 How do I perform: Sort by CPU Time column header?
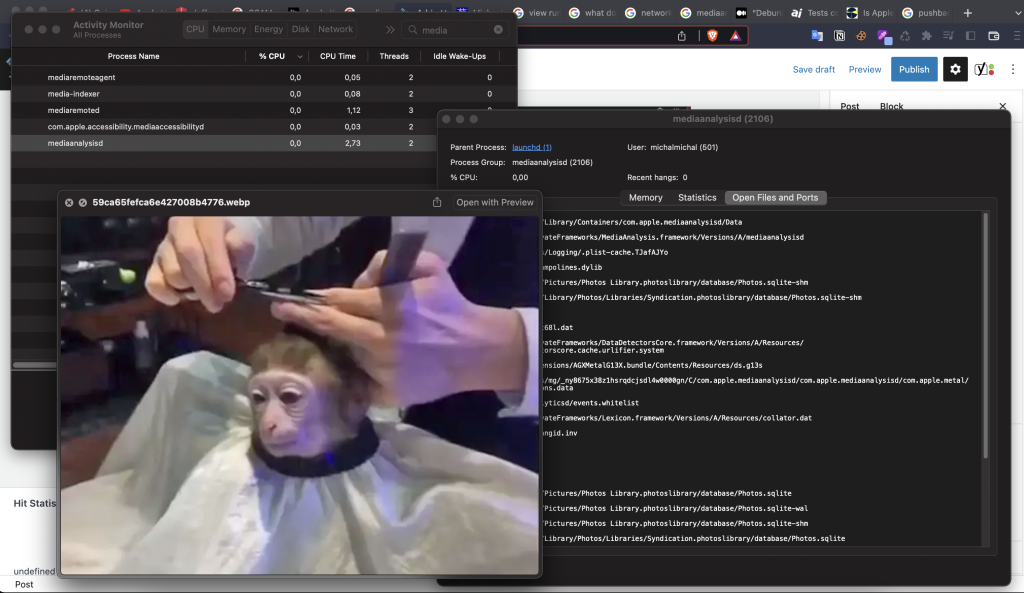click(x=338, y=56)
